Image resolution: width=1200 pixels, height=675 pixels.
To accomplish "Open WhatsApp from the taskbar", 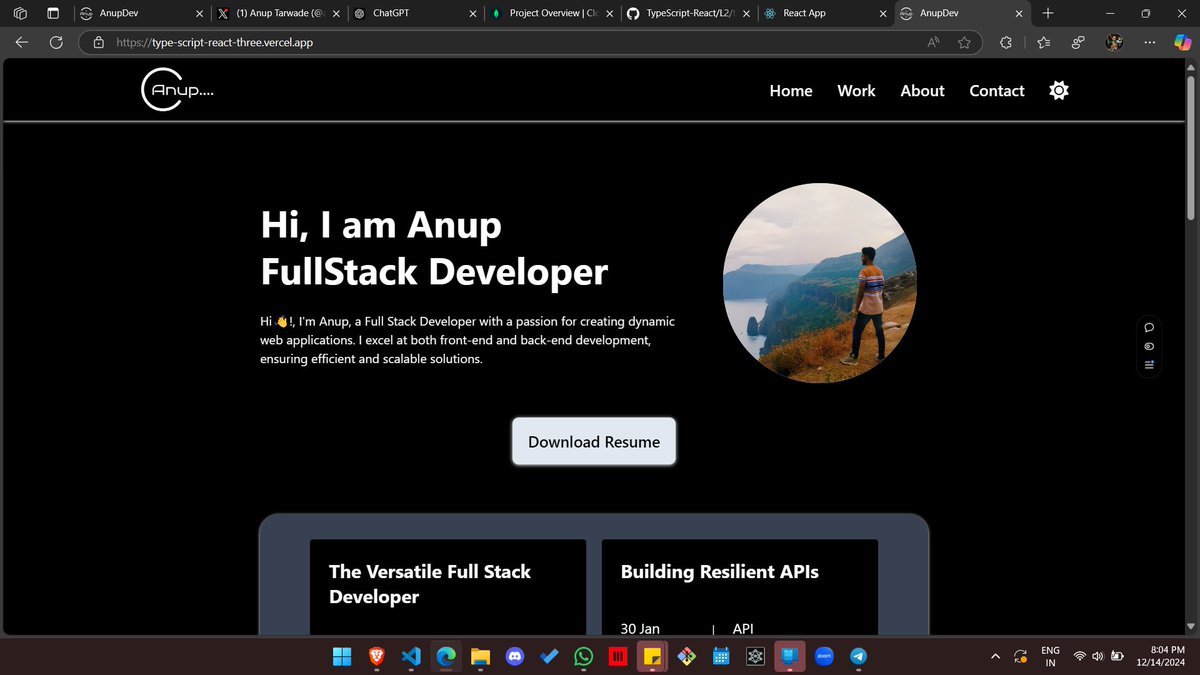I will 583,656.
